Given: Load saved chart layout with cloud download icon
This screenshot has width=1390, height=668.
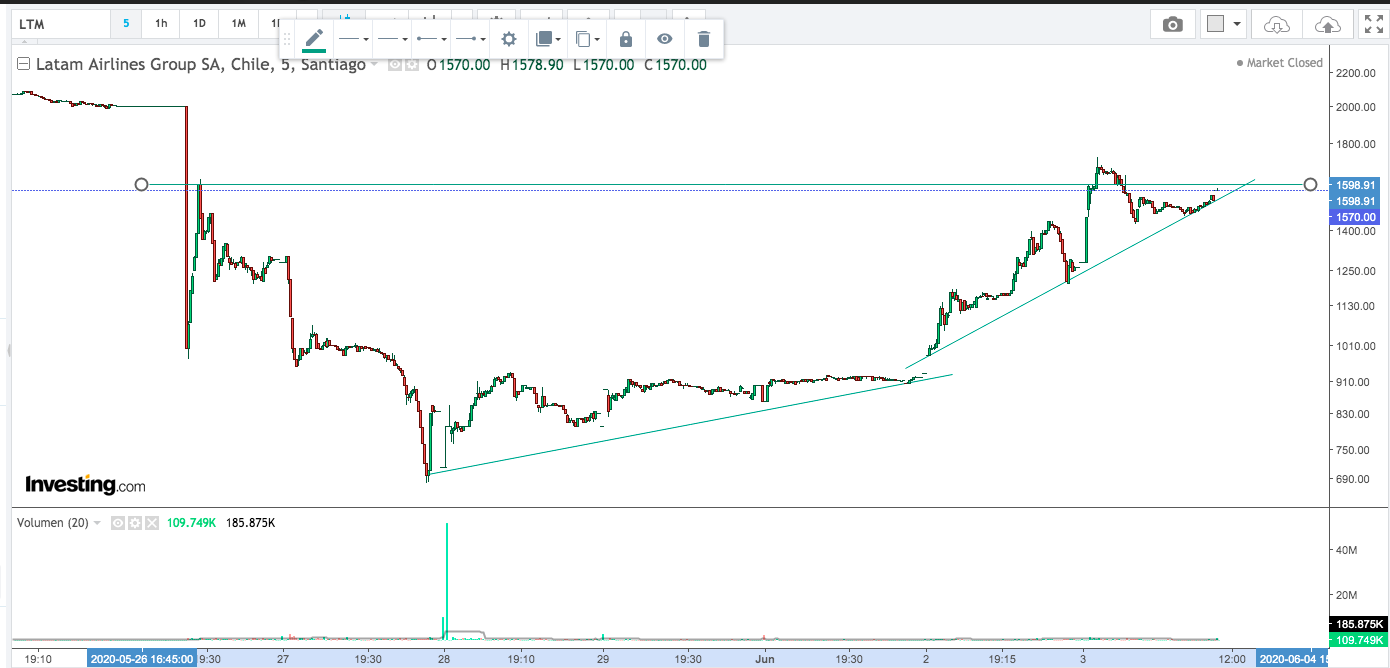Looking at the screenshot, I should [x=1277, y=24].
